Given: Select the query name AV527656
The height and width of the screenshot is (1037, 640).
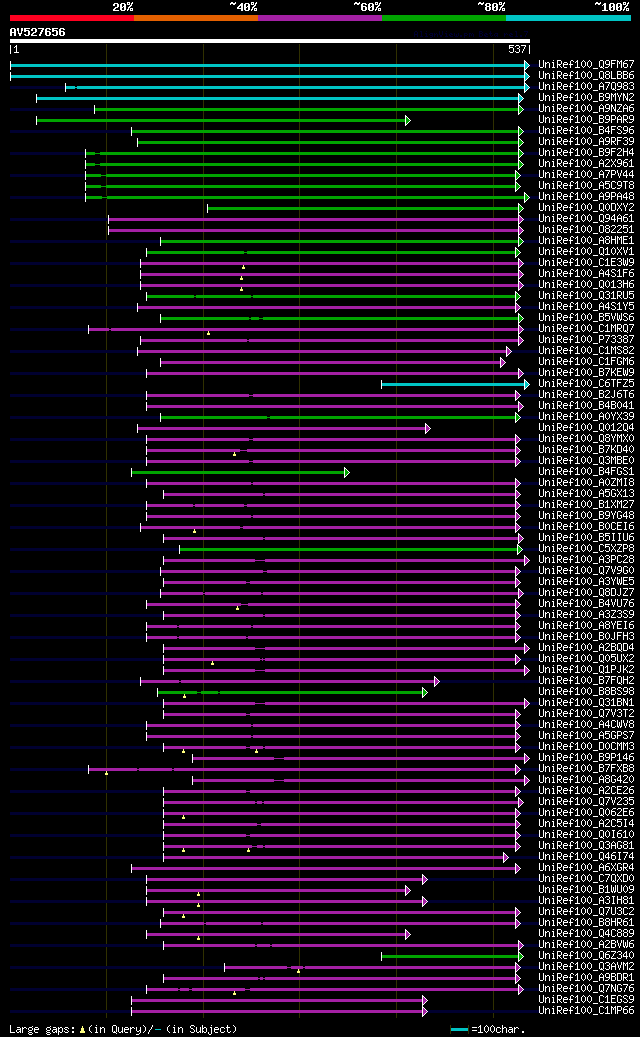Looking at the screenshot, I should (38, 32).
